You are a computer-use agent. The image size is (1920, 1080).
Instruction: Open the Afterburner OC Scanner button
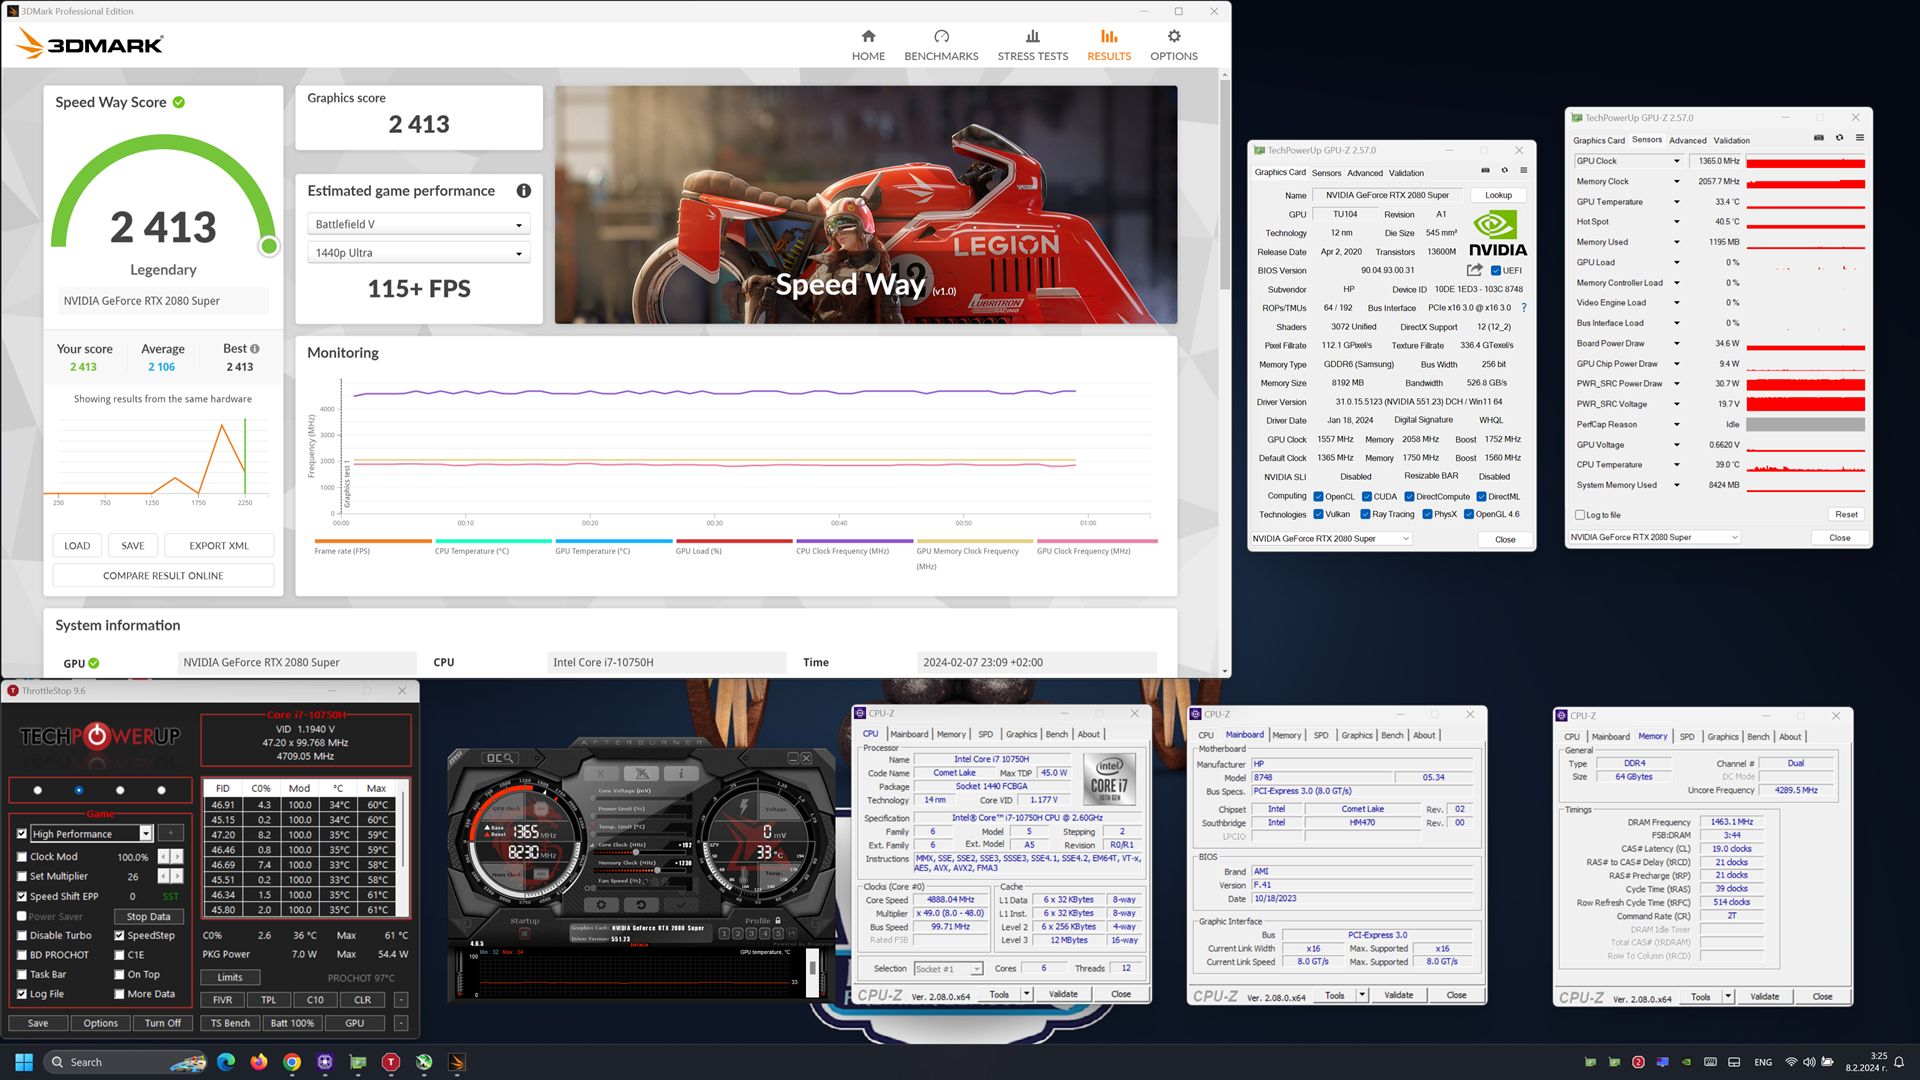pyautogui.click(x=500, y=758)
